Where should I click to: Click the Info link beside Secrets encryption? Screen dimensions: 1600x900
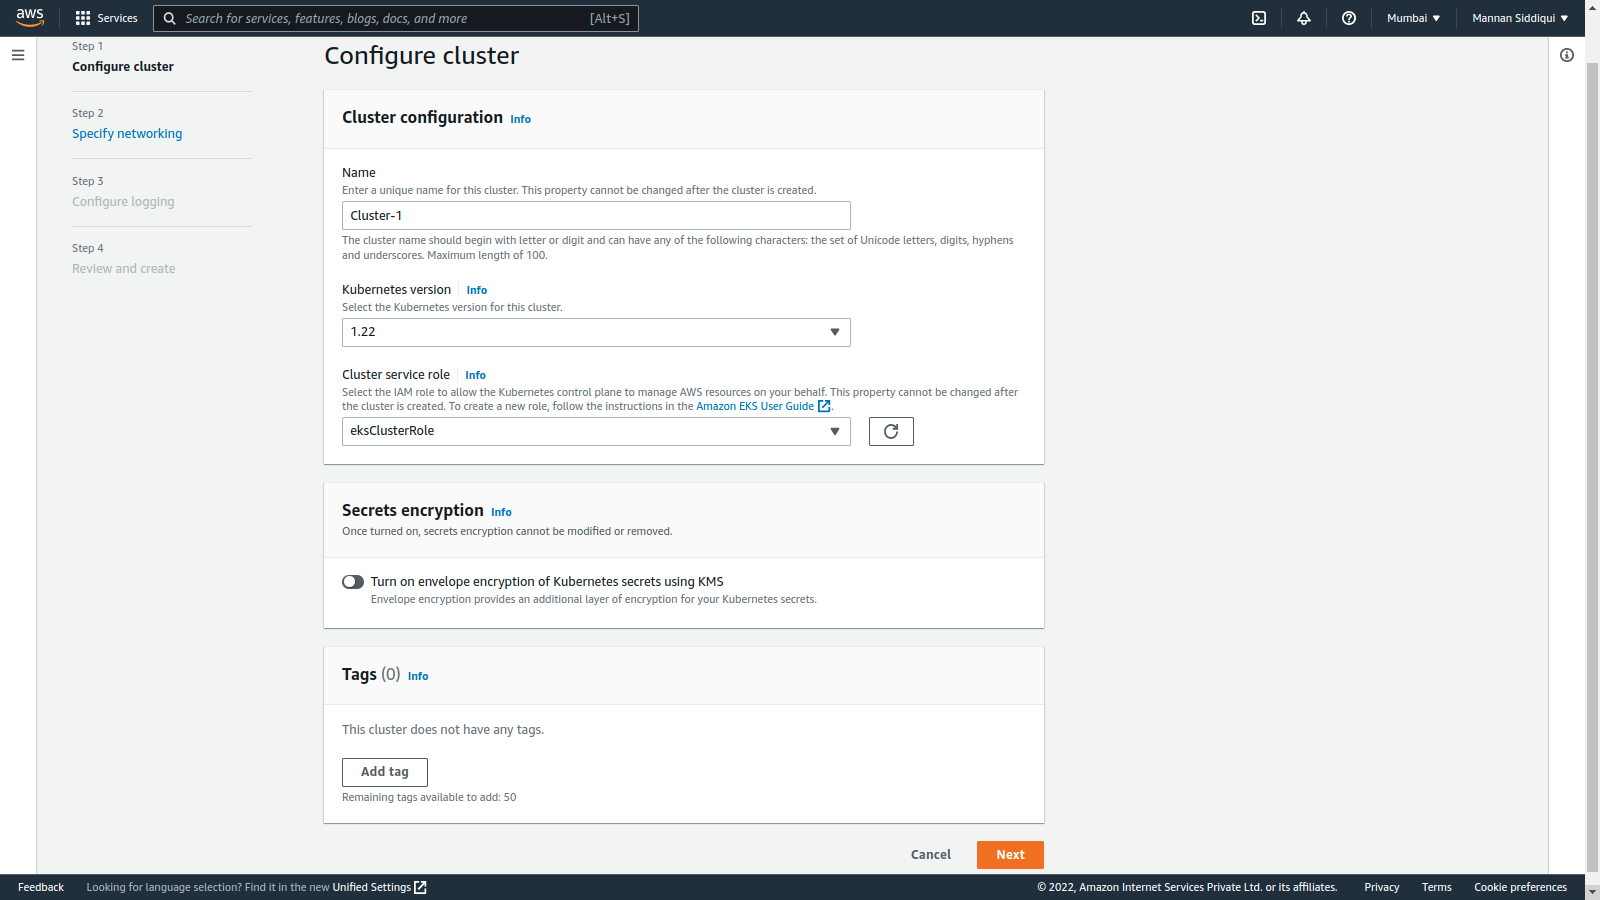click(501, 511)
